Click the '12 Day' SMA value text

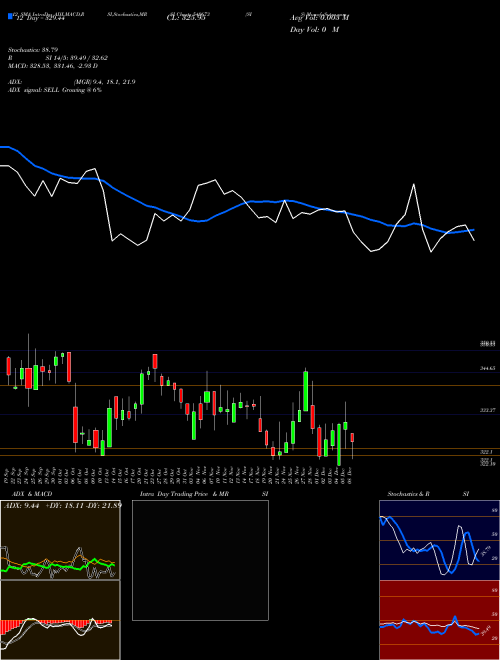tap(40, 19)
